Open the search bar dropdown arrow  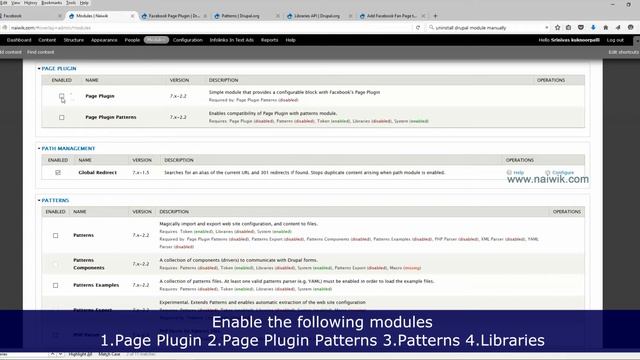[547, 28]
